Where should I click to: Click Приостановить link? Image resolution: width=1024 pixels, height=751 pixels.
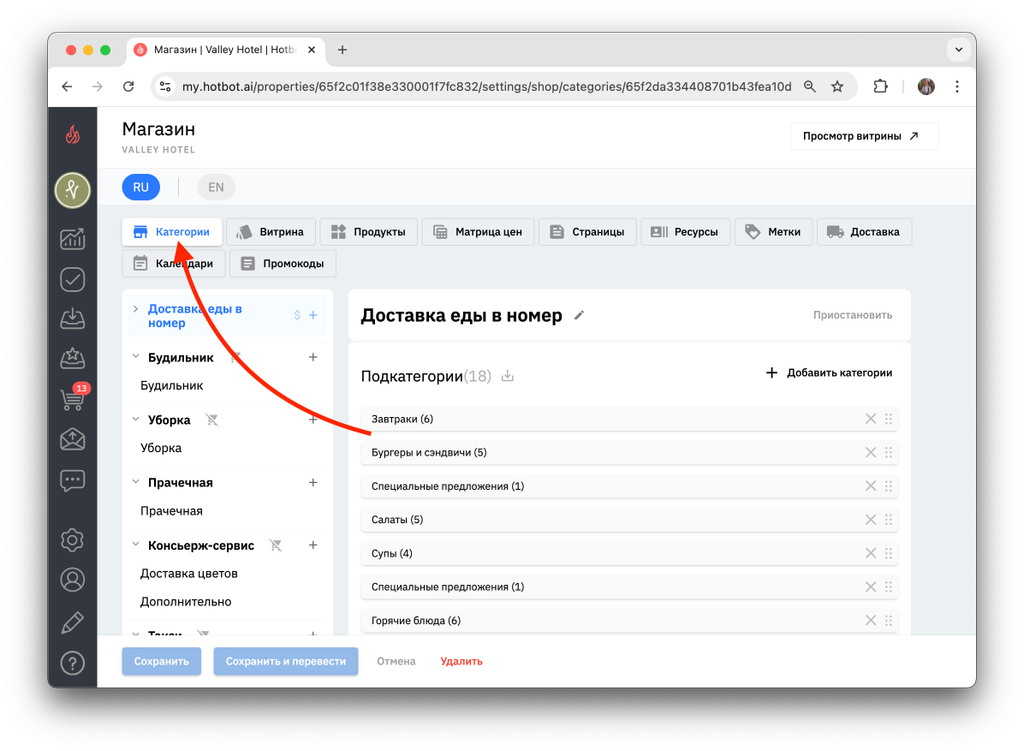tap(852, 315)
